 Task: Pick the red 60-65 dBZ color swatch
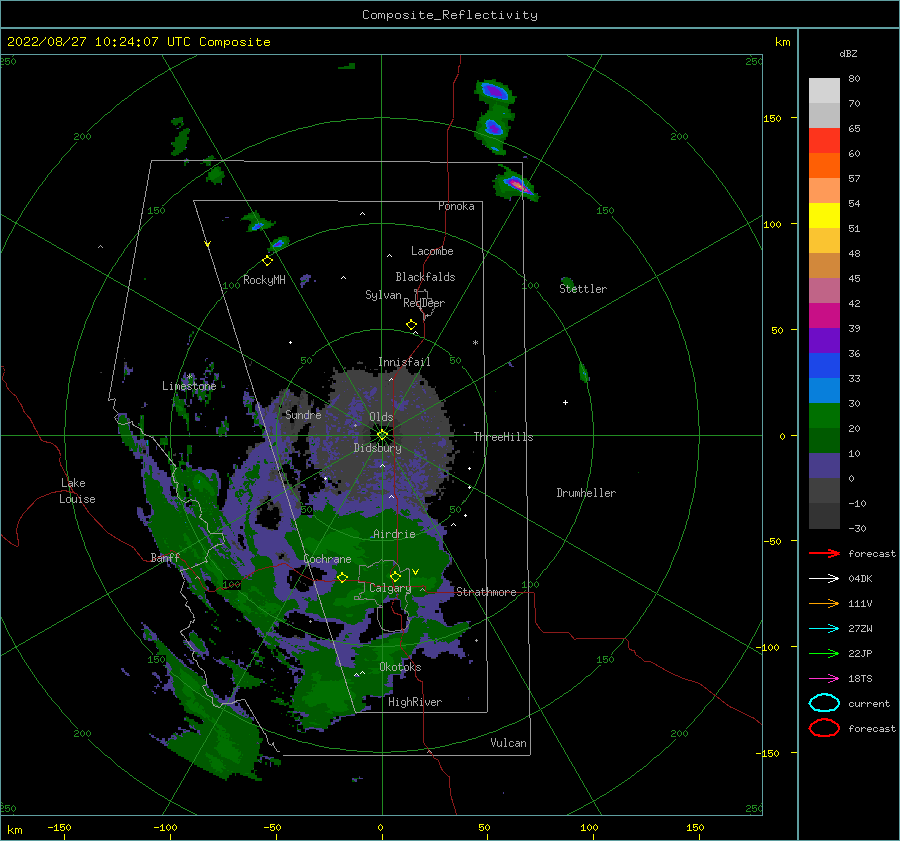click(824, 141)
